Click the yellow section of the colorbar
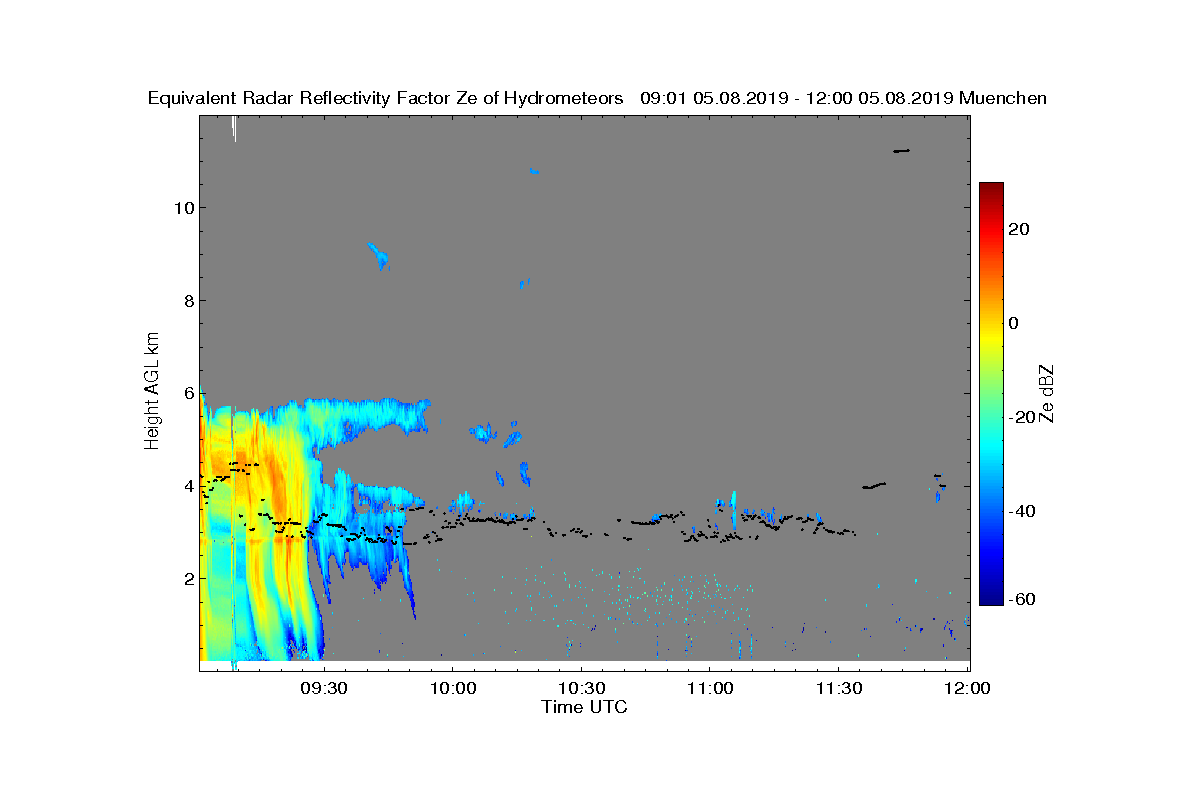The image size is (1200, 800). pyautogui.click(x=991, y=335)
